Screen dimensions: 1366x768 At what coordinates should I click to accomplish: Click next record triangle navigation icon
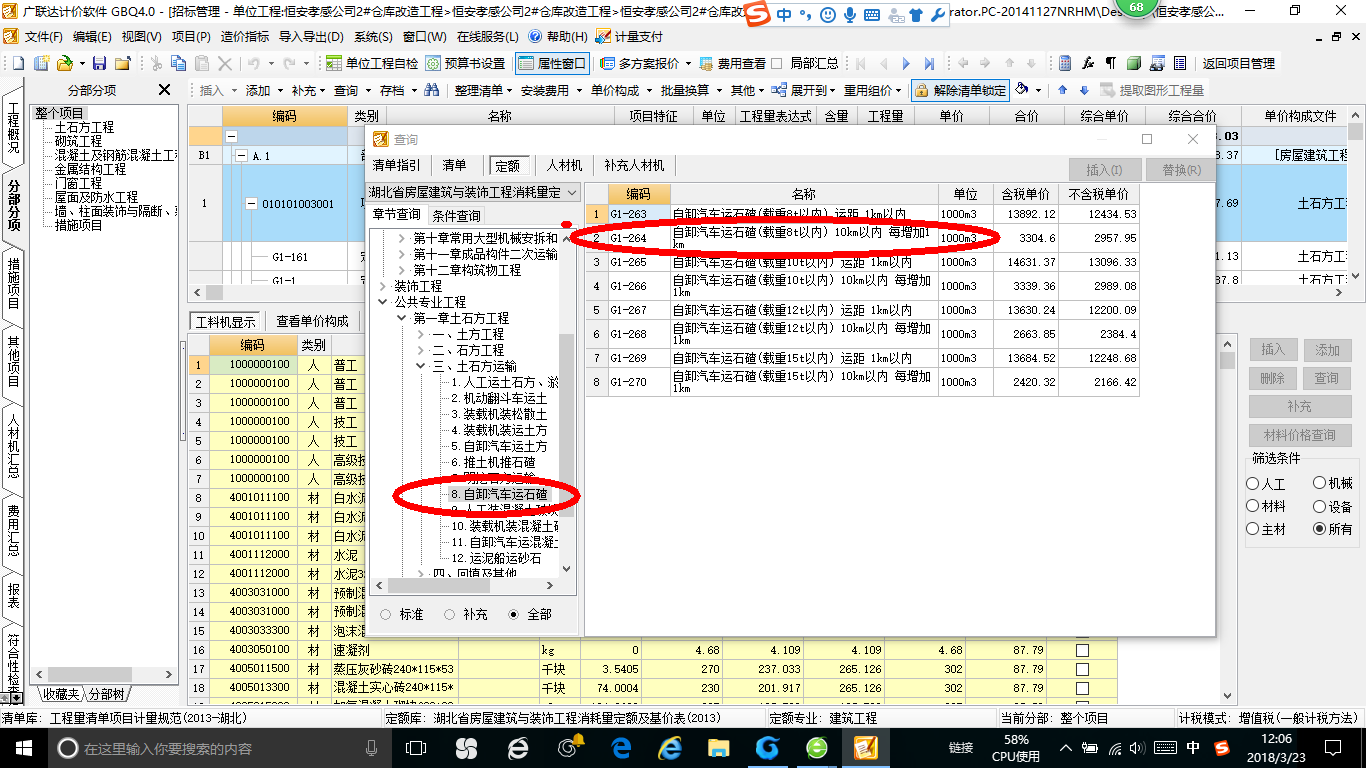point(907,63)
